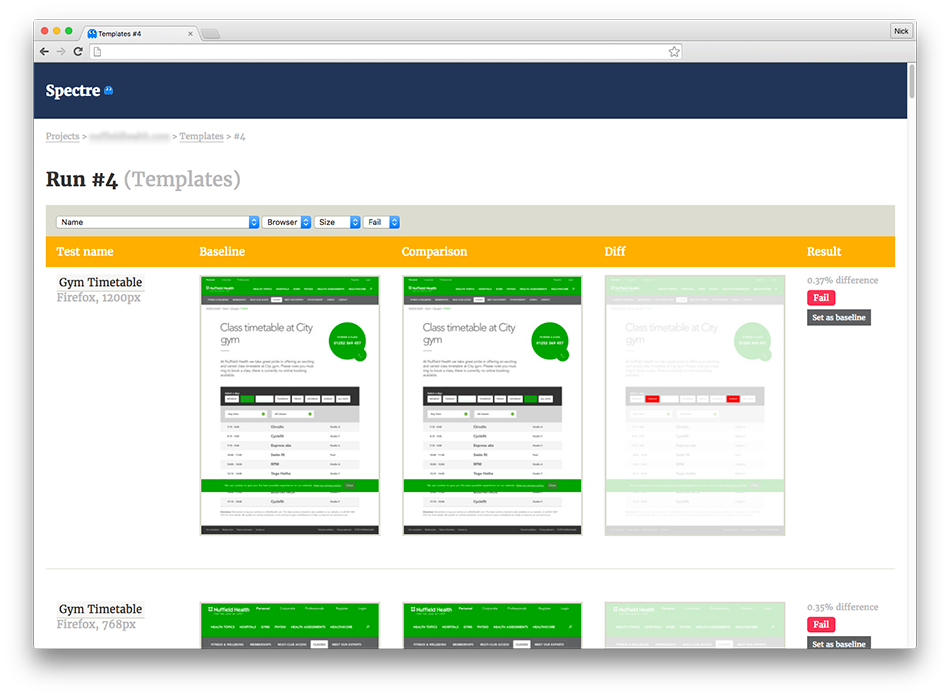The image size is (950, 697).
Task: Open the Browser filter dropdown
Action: [287, 222]
